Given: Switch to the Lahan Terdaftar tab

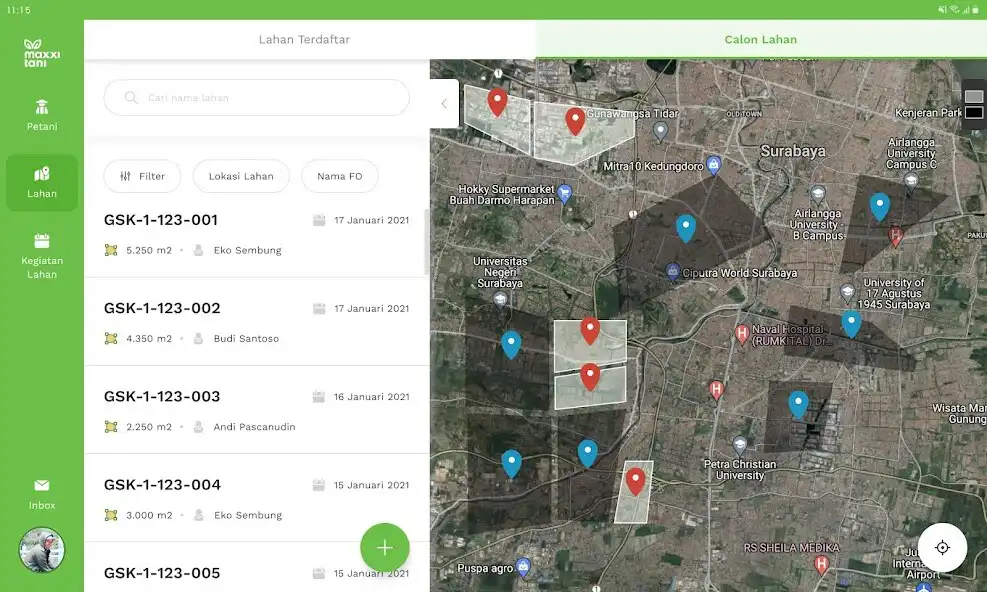Looking at the screenshot, I should [x=304, y=39].
